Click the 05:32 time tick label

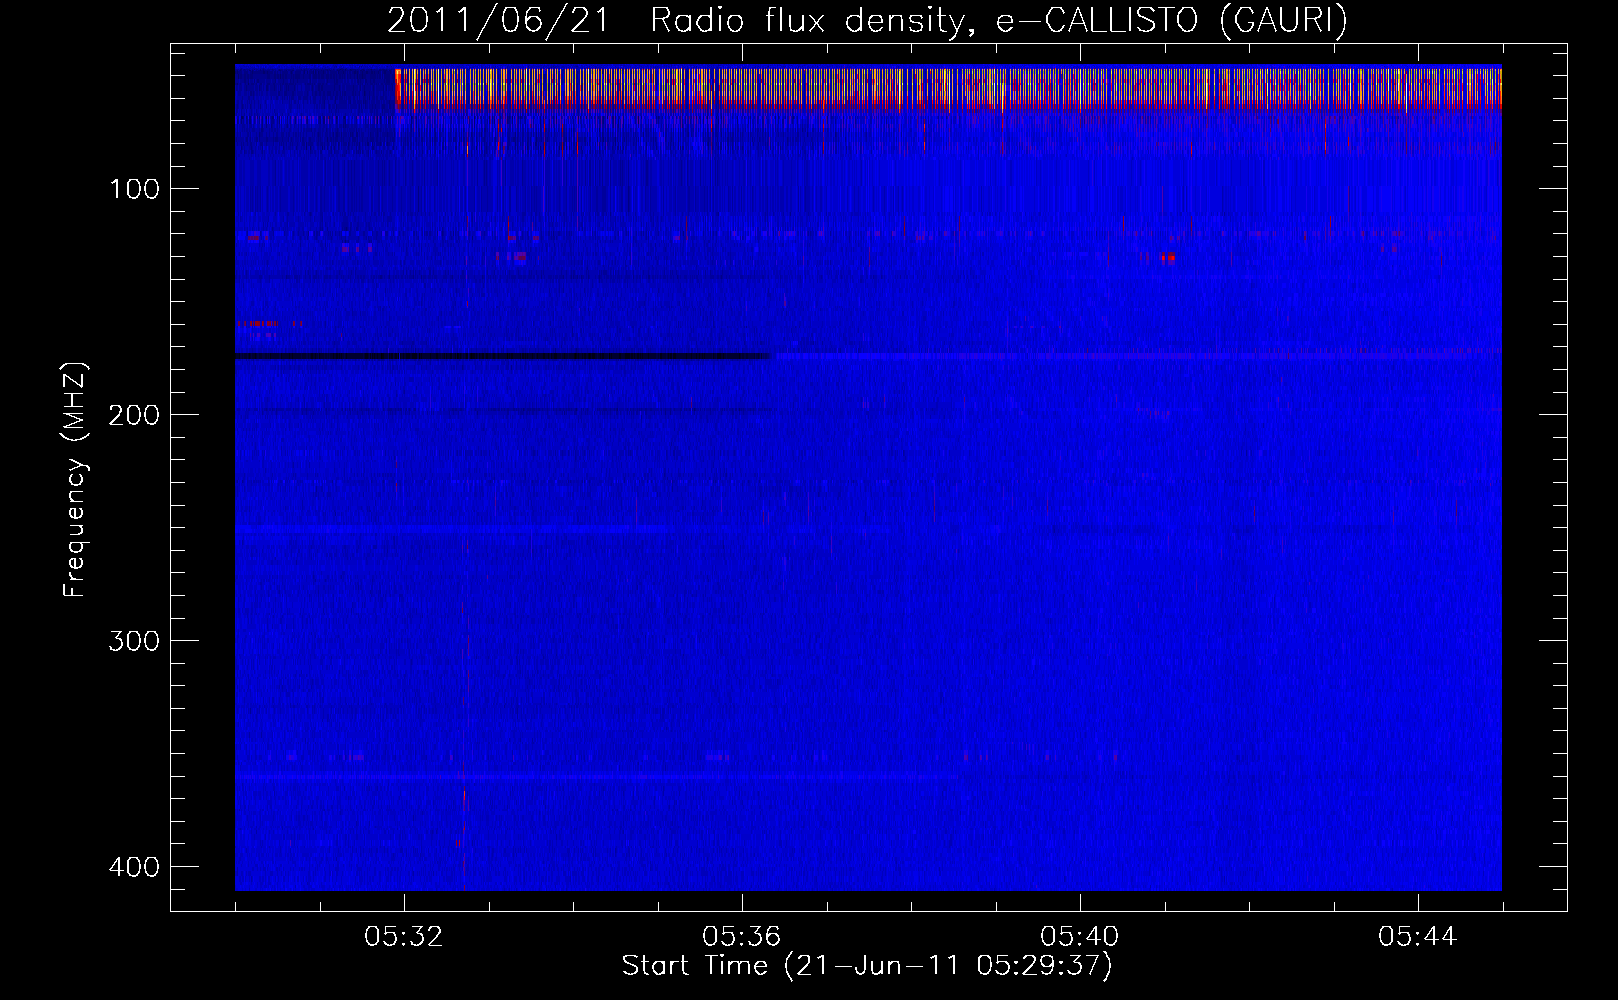[404, 937]
